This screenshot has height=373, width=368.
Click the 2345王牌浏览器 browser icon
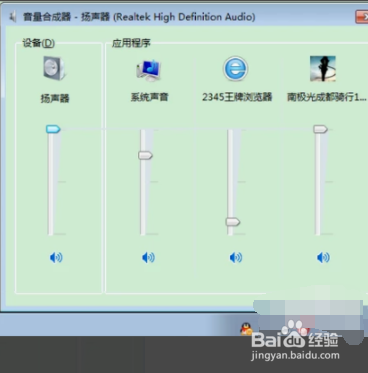coord(235,69)
